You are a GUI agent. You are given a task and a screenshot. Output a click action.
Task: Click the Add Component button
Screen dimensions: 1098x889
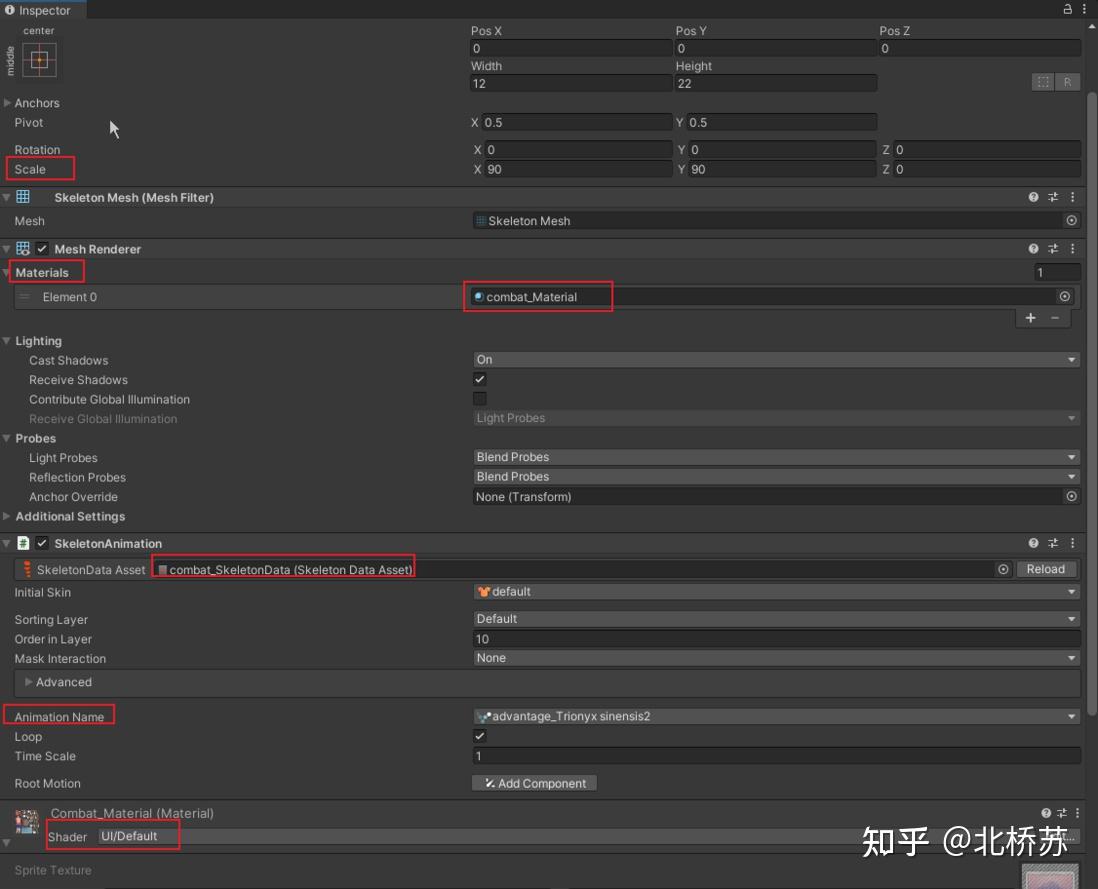point(534,783)
